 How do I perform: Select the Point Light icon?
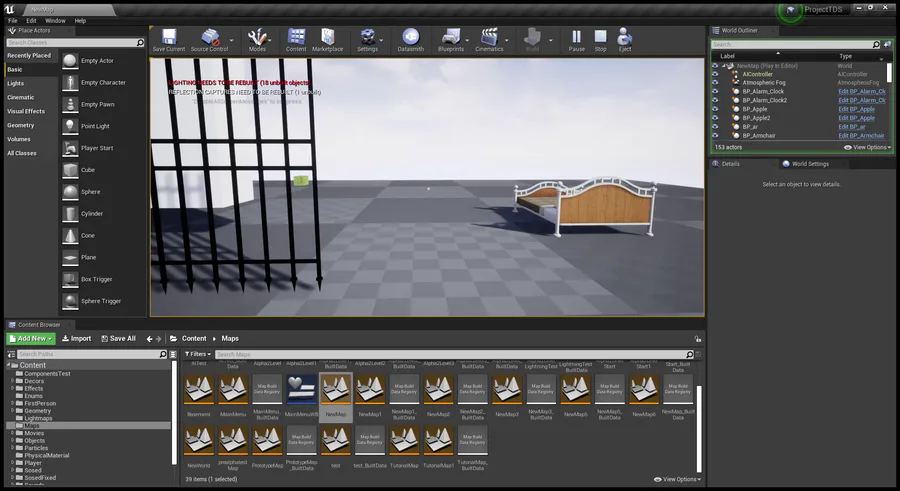click(70, 126)
